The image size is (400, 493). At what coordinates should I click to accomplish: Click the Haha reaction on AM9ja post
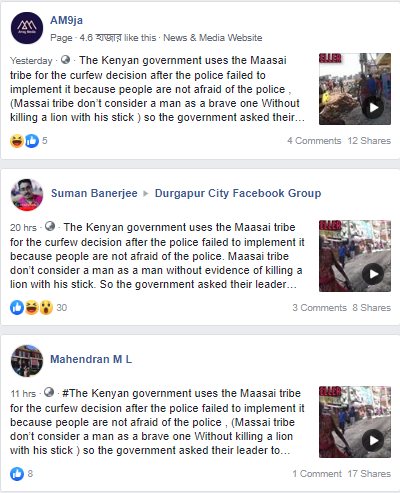point(17,141)
